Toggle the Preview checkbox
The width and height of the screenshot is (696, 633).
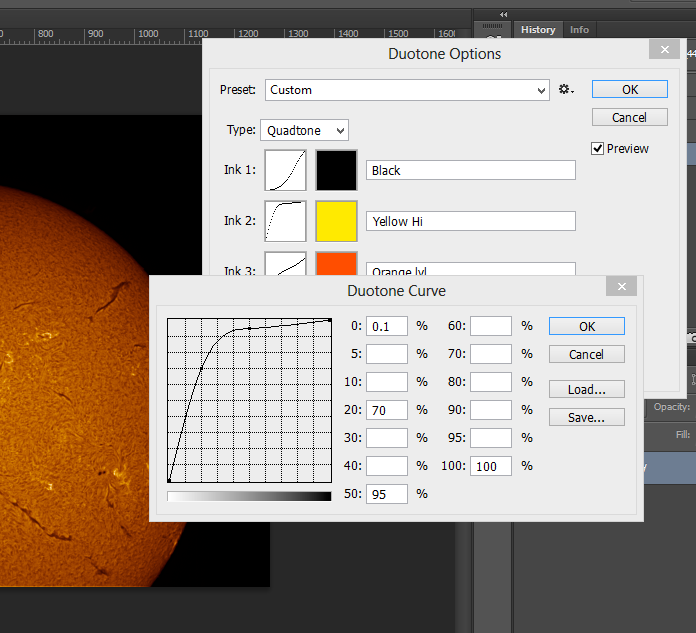click(598, 149)
